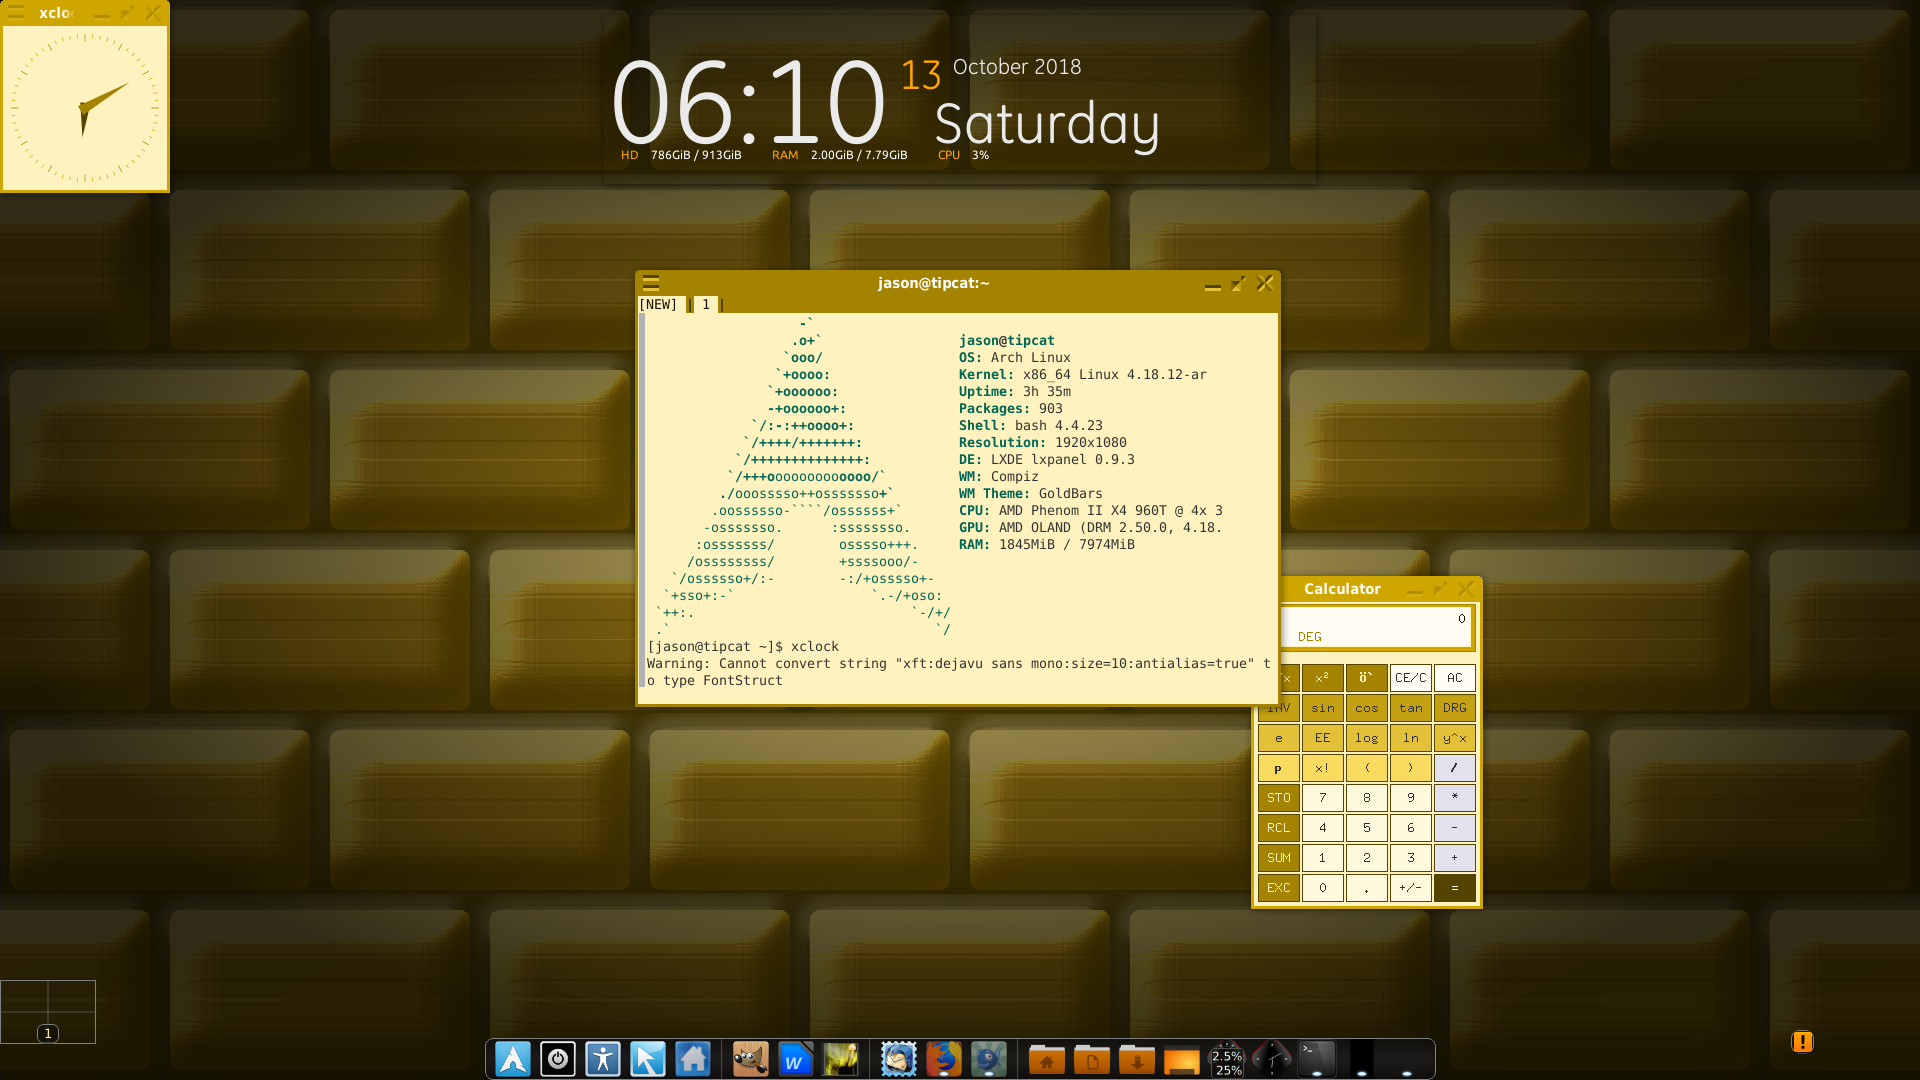Click the RCL button in Calculator

click(1279, 828)
